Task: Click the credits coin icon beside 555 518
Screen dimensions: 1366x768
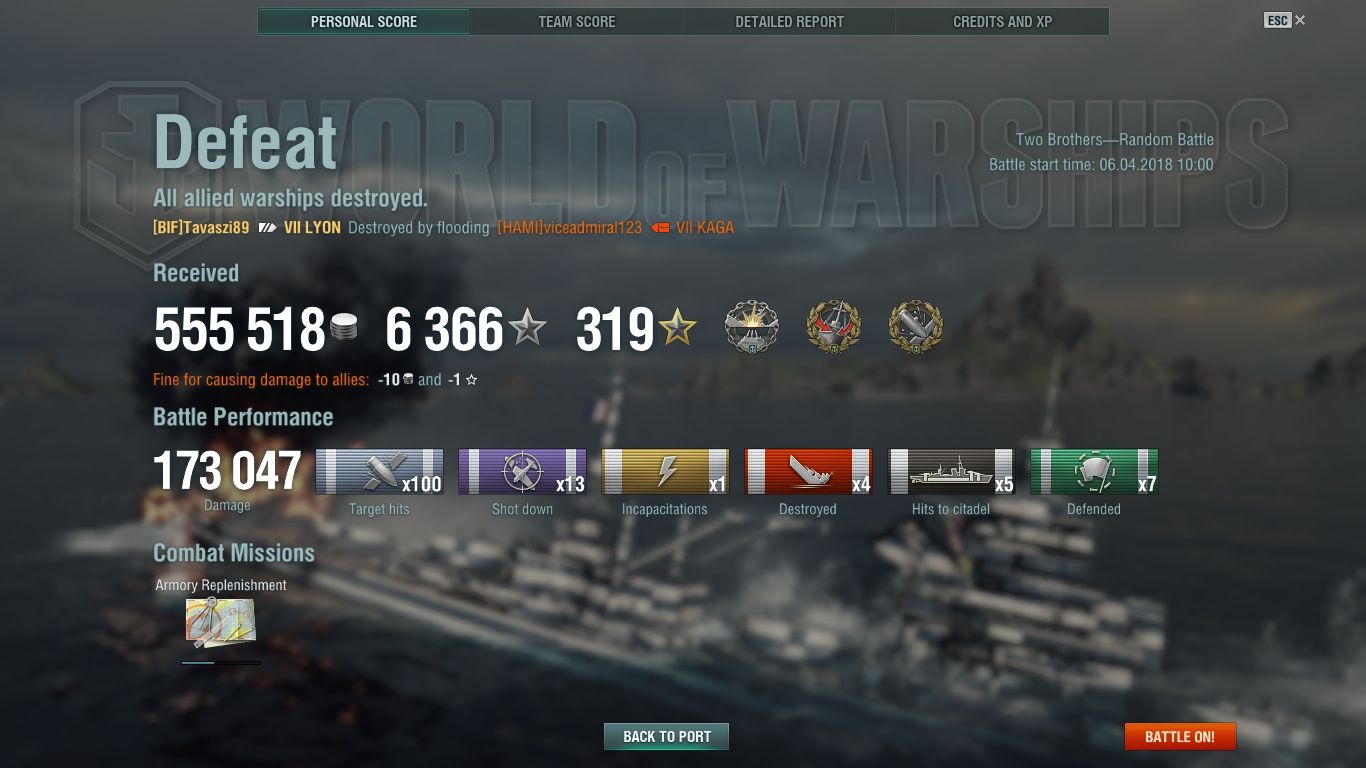Action: [x=344, y=327]
